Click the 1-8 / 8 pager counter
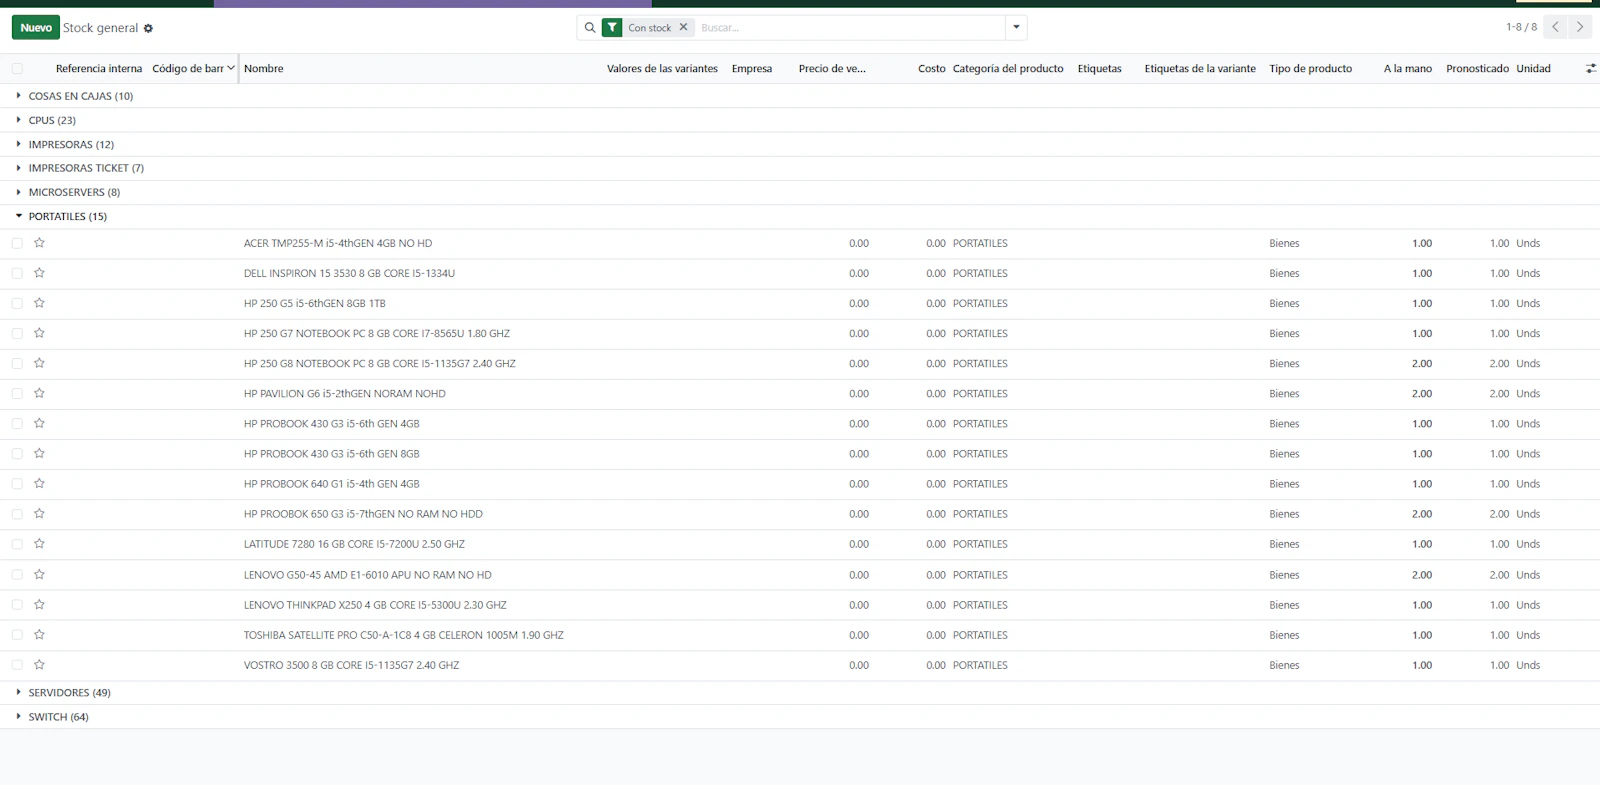Viewport: 1600px width, 785px height. [1521, 27]
